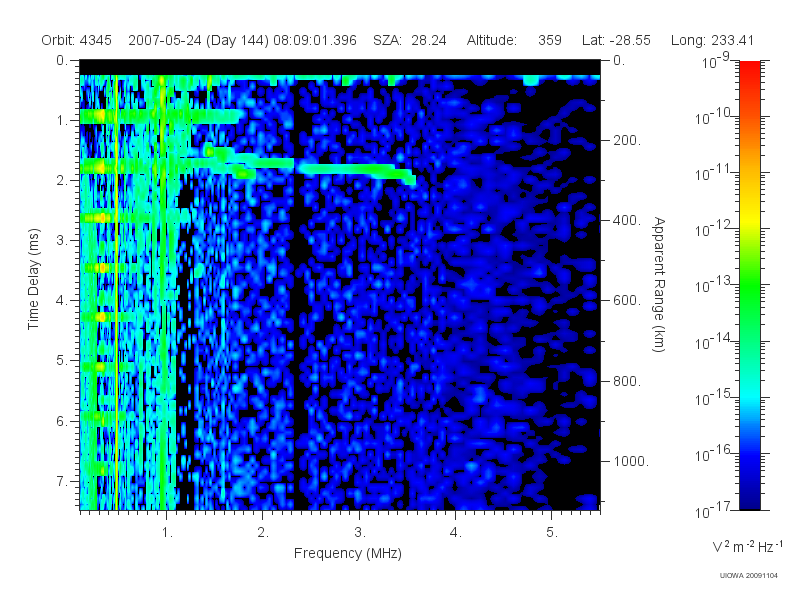Click the 'Frequency (MHz)' axis label
Image resolution: width=800 pixels, height=600 pixels.
tap(348, 554)
